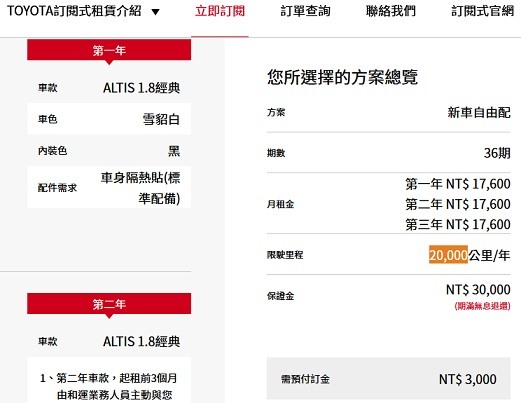Click the 第一年 red header
Viewport: 521px width, 403px height.
(109, 50)
